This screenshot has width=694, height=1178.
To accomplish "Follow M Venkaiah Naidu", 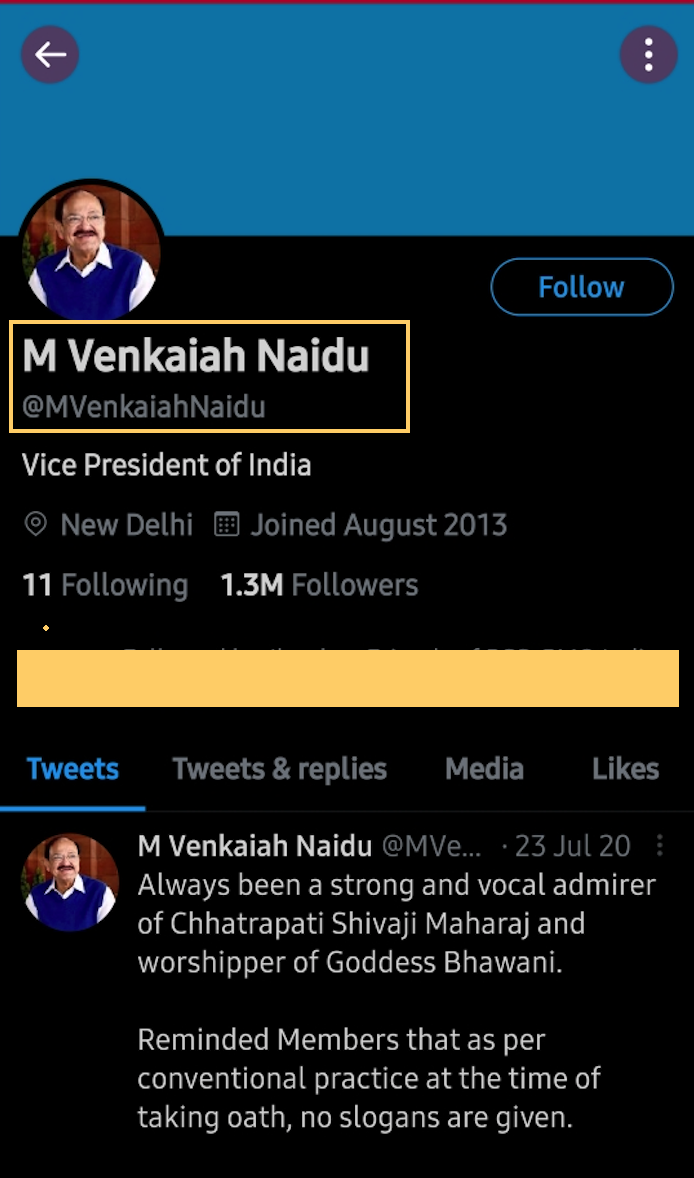I will point(581,288).
